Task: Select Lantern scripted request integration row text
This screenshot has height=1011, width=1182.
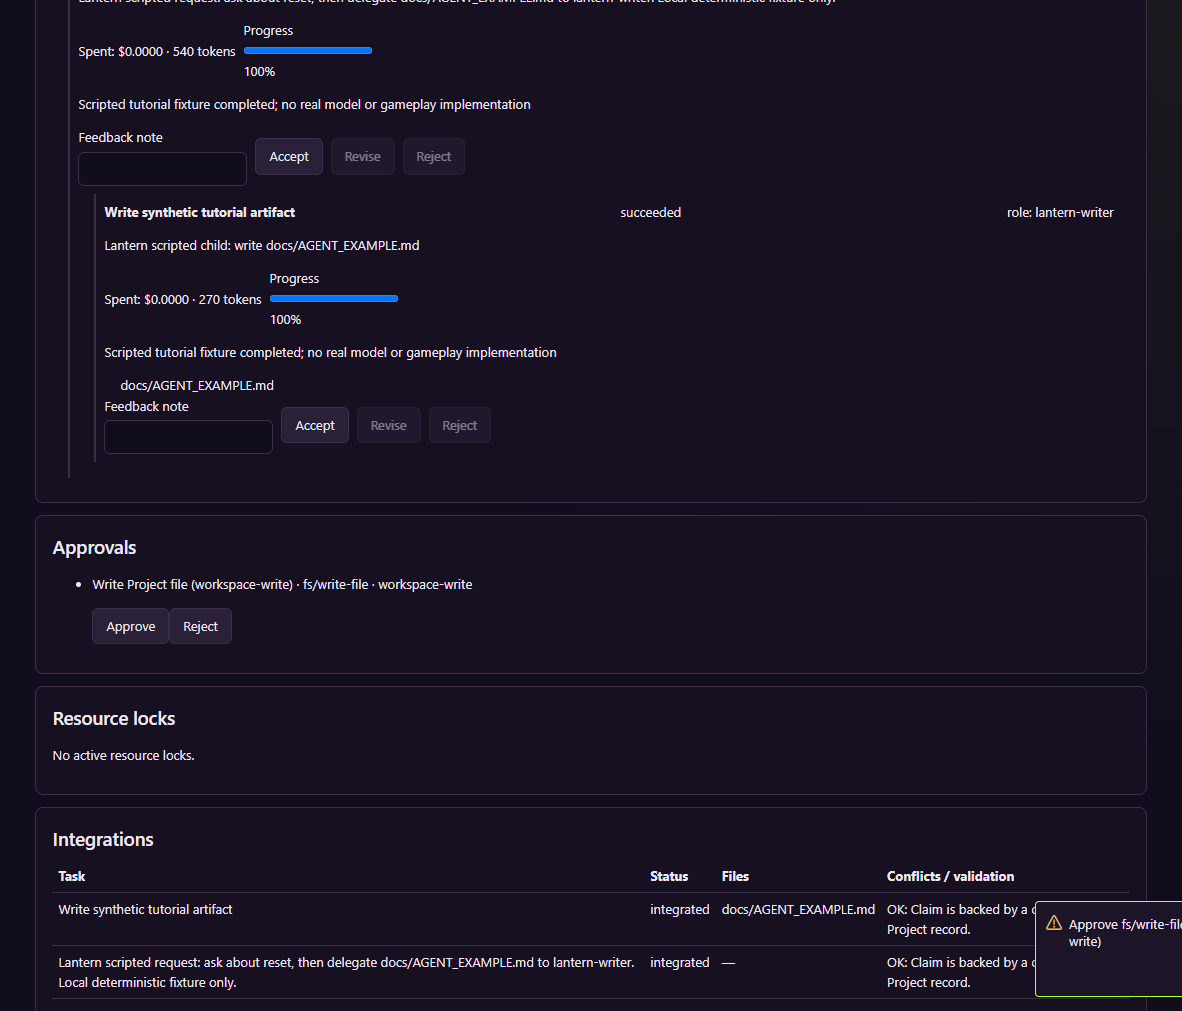Action: click(347, 973)
